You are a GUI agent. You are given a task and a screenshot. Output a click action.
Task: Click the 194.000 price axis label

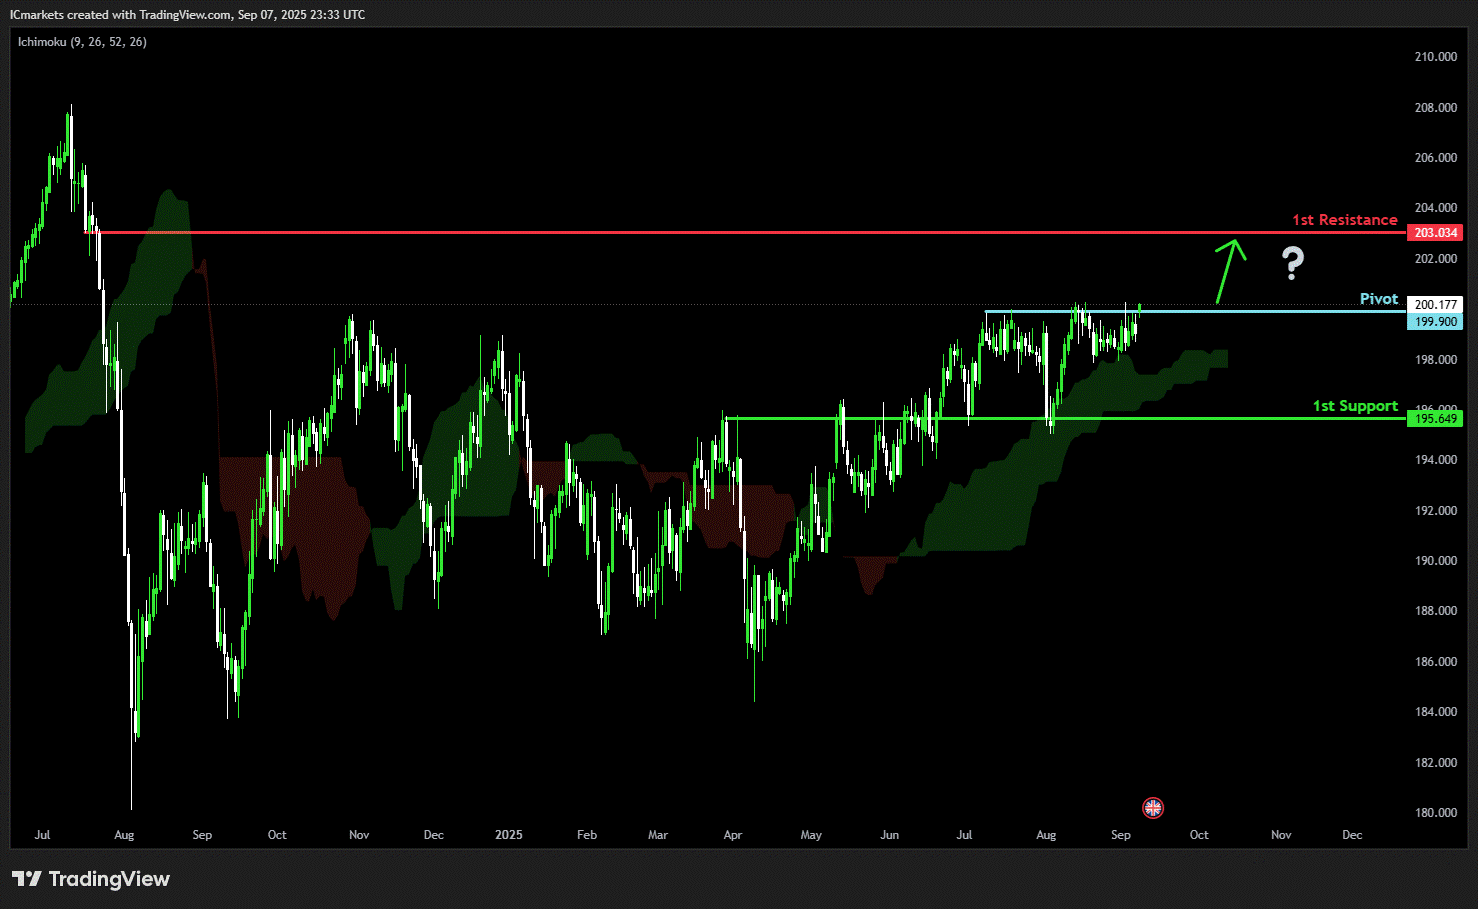coord(1435,460)
